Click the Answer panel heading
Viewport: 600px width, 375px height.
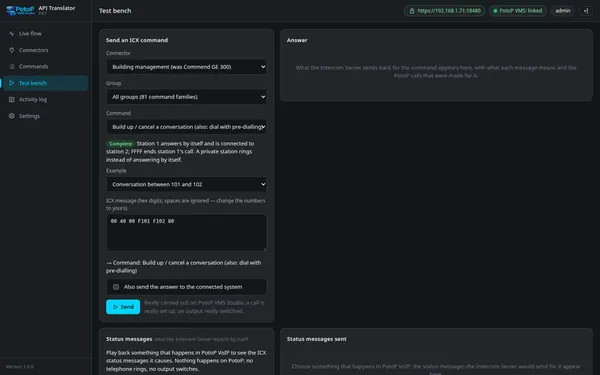tap(297, 40)
